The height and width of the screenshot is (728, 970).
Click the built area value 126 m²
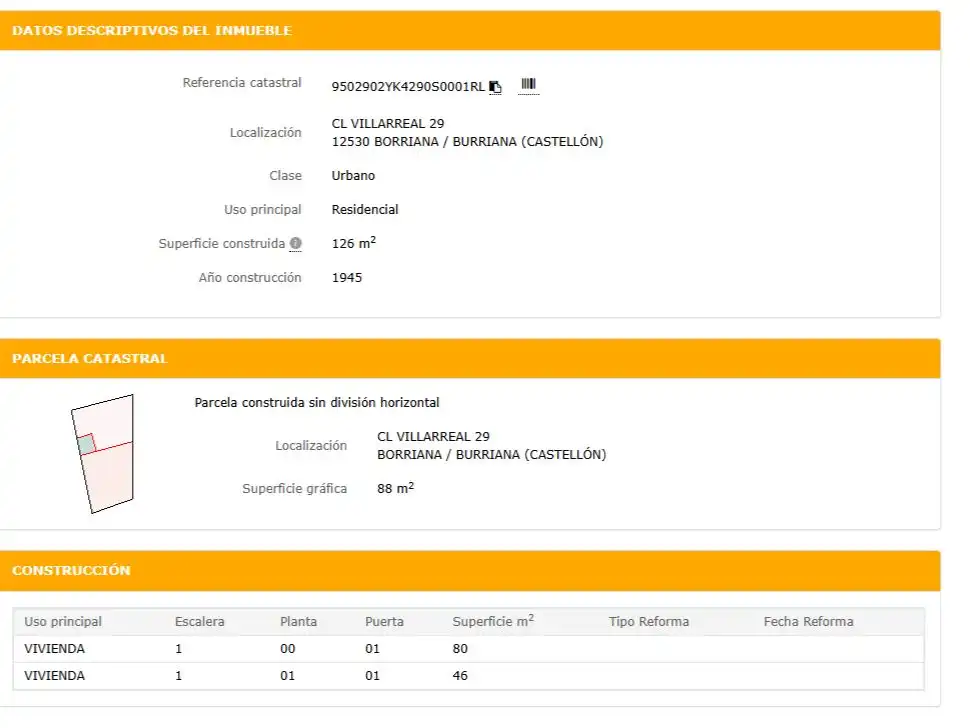354,243
